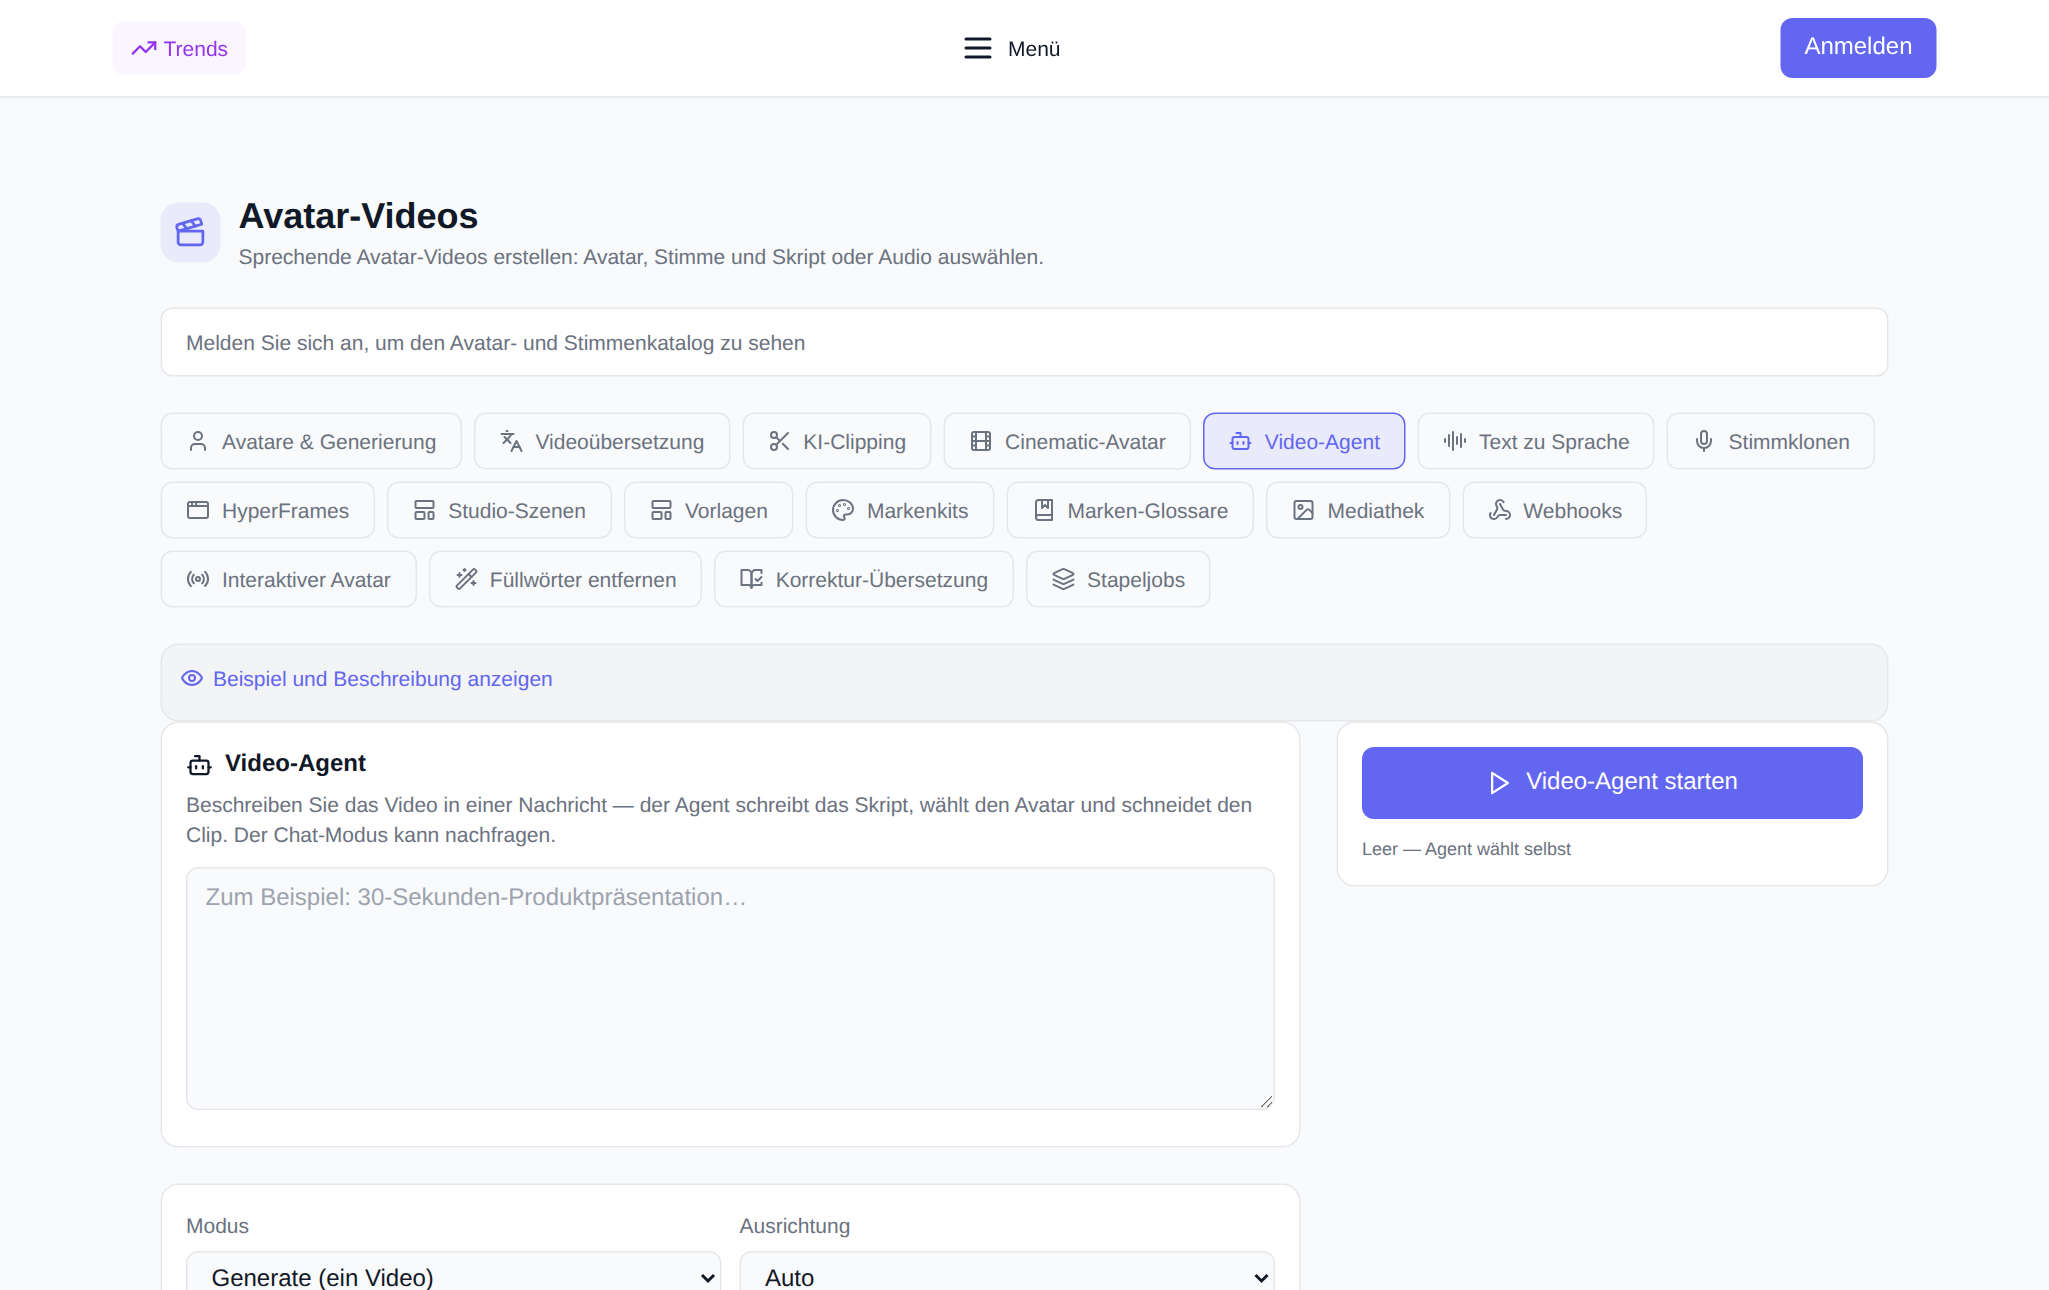The width and height of the screenshot is (2049, 1290).
Task: Click the stacked layers icon on Stapeljobs
Action: pyautogui.click(x=1063, y=579)
